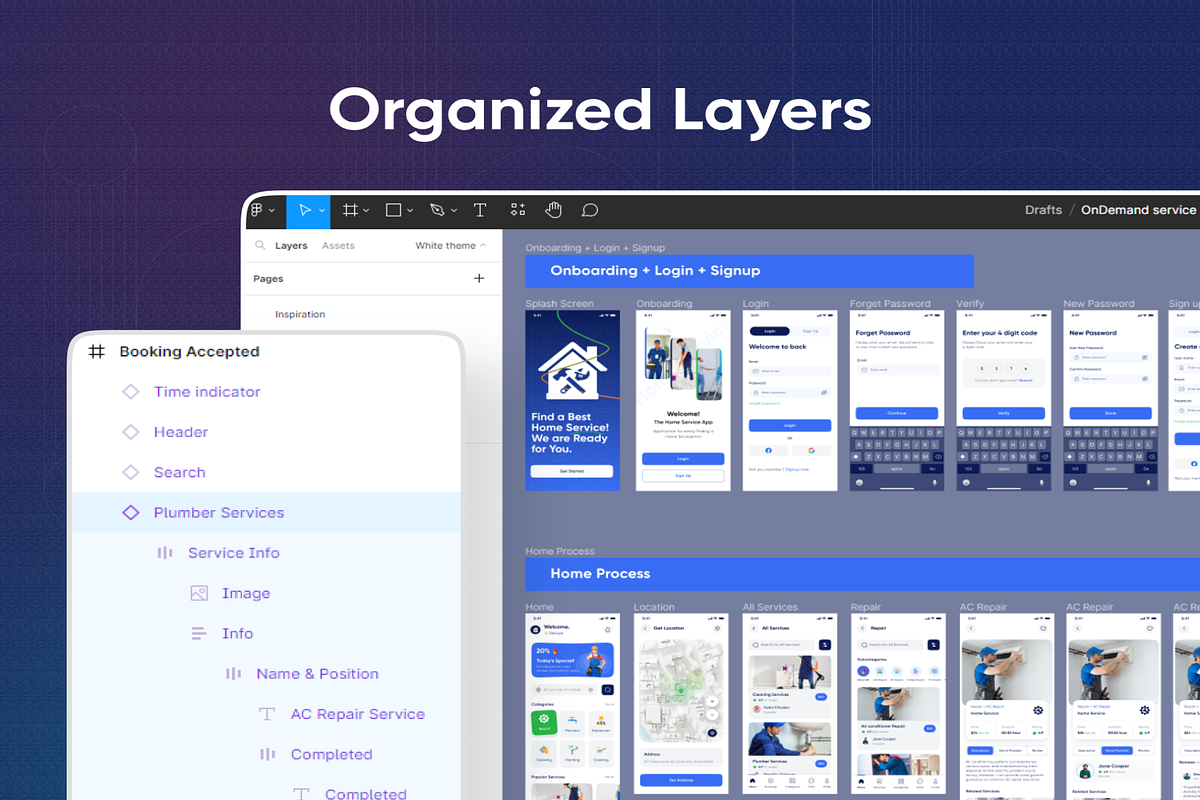Select the Onboarding + Login + Signup section banner
Image resolution: width=1200 pixels, height=800 pixels.
[x=749, y=271]
